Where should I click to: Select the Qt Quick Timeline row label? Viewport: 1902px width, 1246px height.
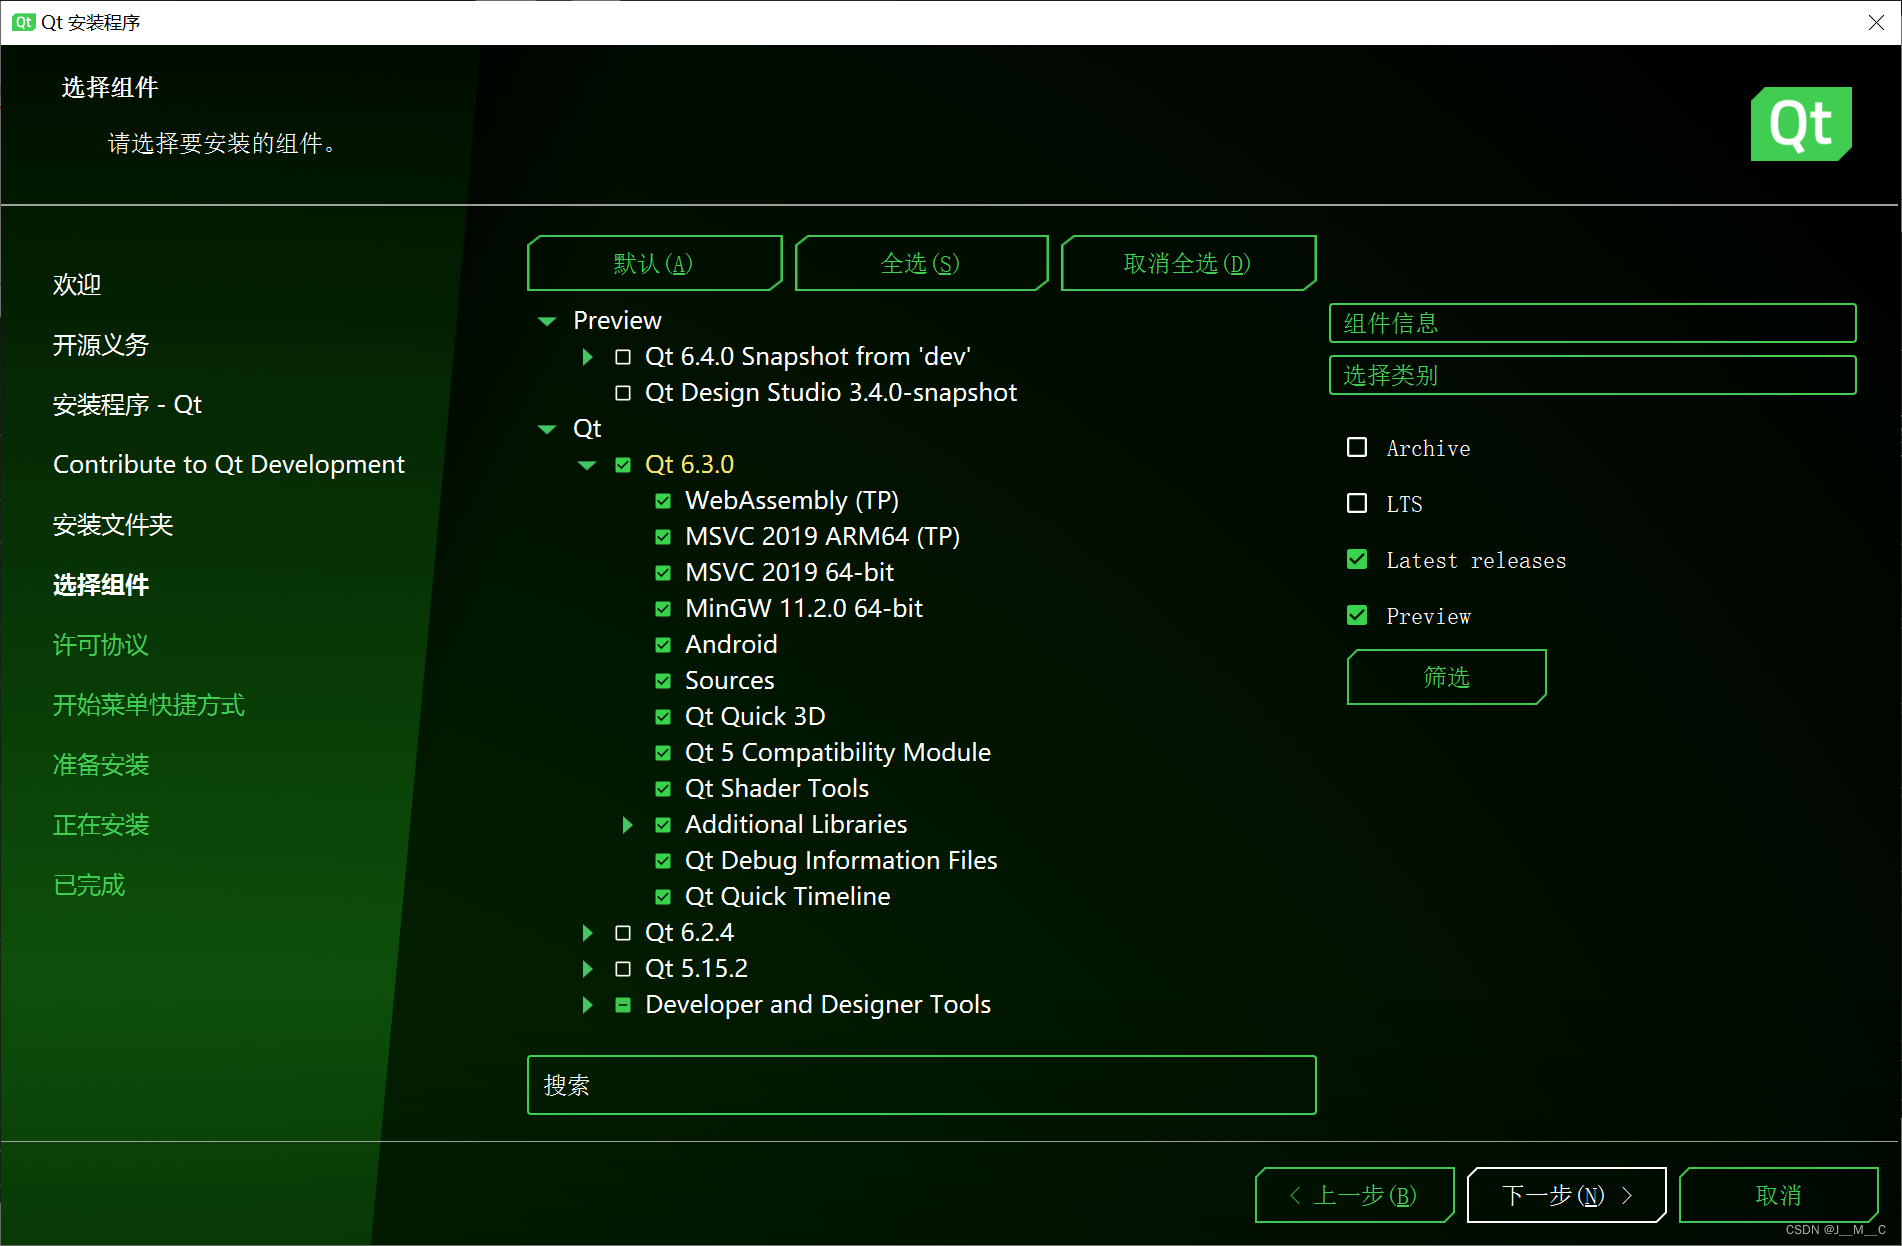point(788,897)
